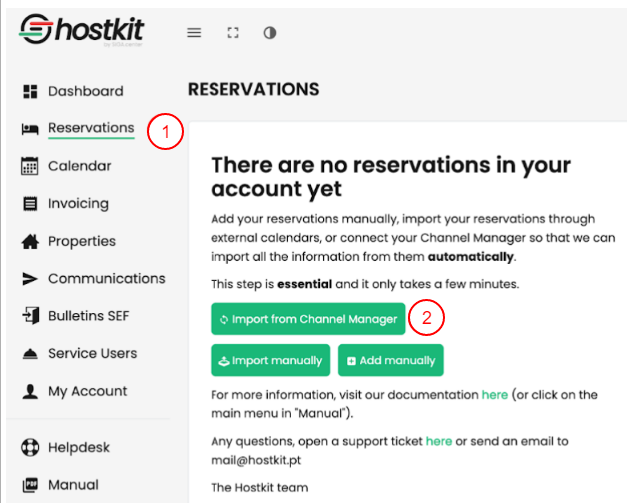Open the Manual menu item
This screenshot has width=627, height=503.
73,485
